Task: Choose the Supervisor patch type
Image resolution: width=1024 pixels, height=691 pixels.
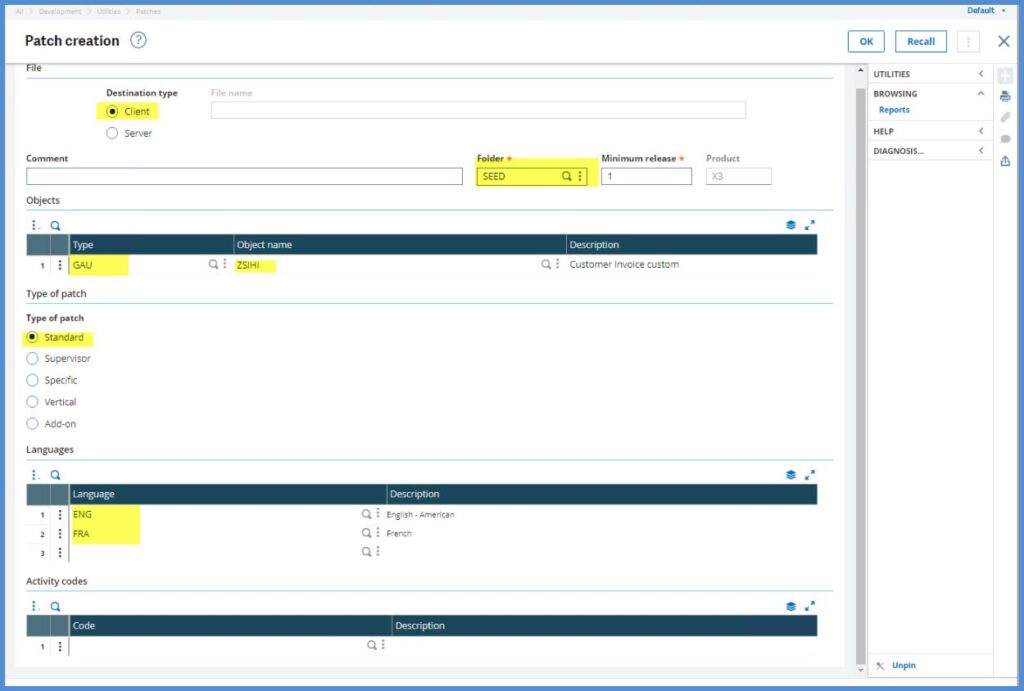Action: (32, 359)
